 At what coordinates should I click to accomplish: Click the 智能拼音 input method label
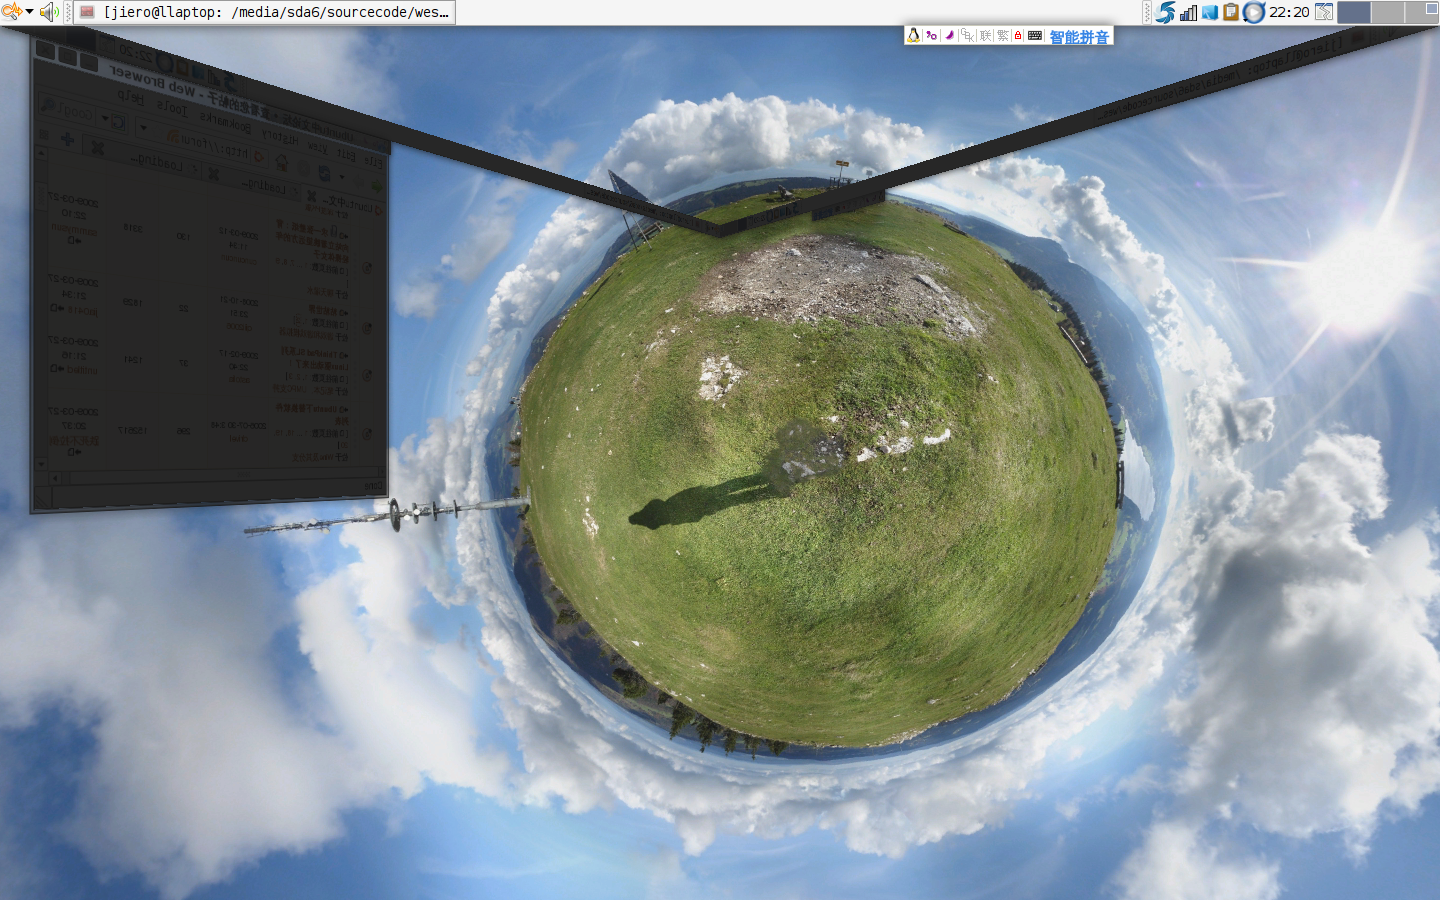coord(1079,36)
